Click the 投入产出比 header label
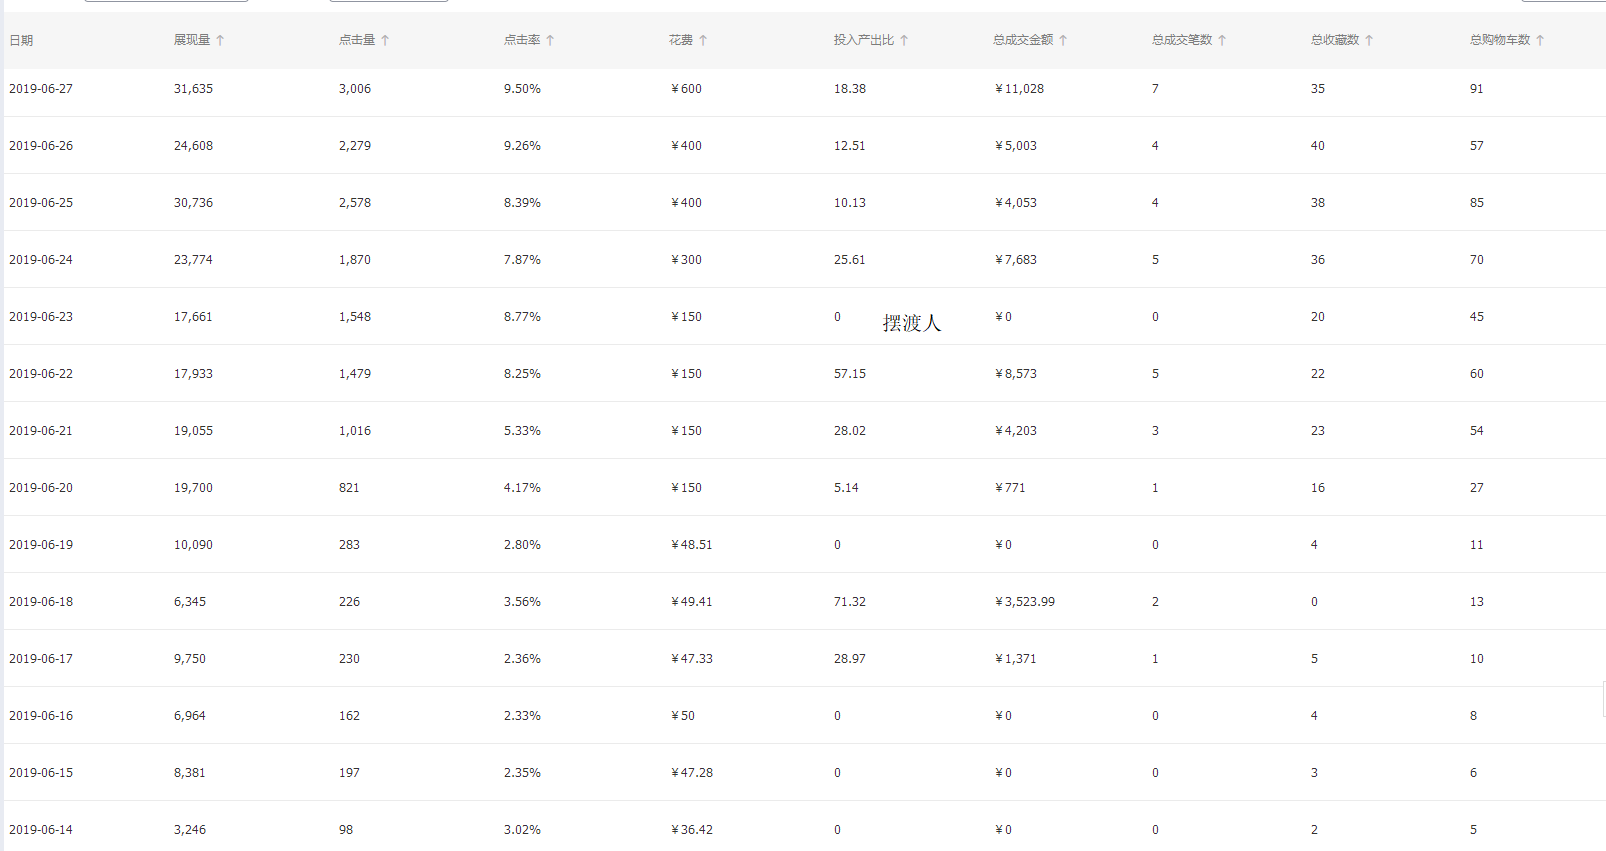1606x851 pixels. 864,40
